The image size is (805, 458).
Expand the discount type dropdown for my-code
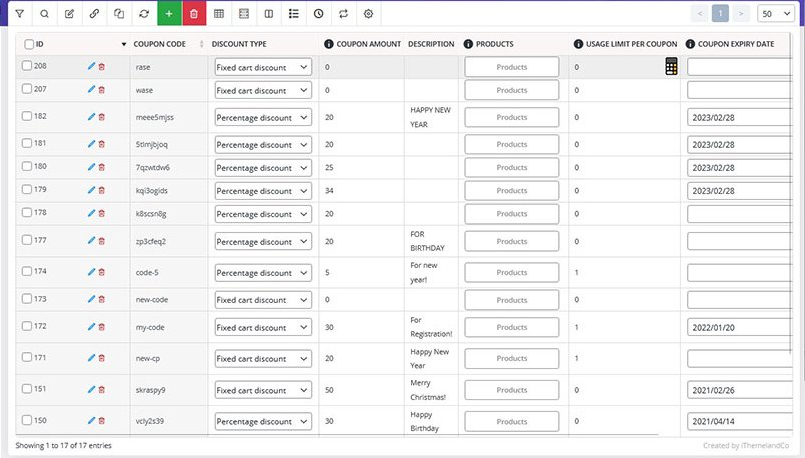coord(263,327)
